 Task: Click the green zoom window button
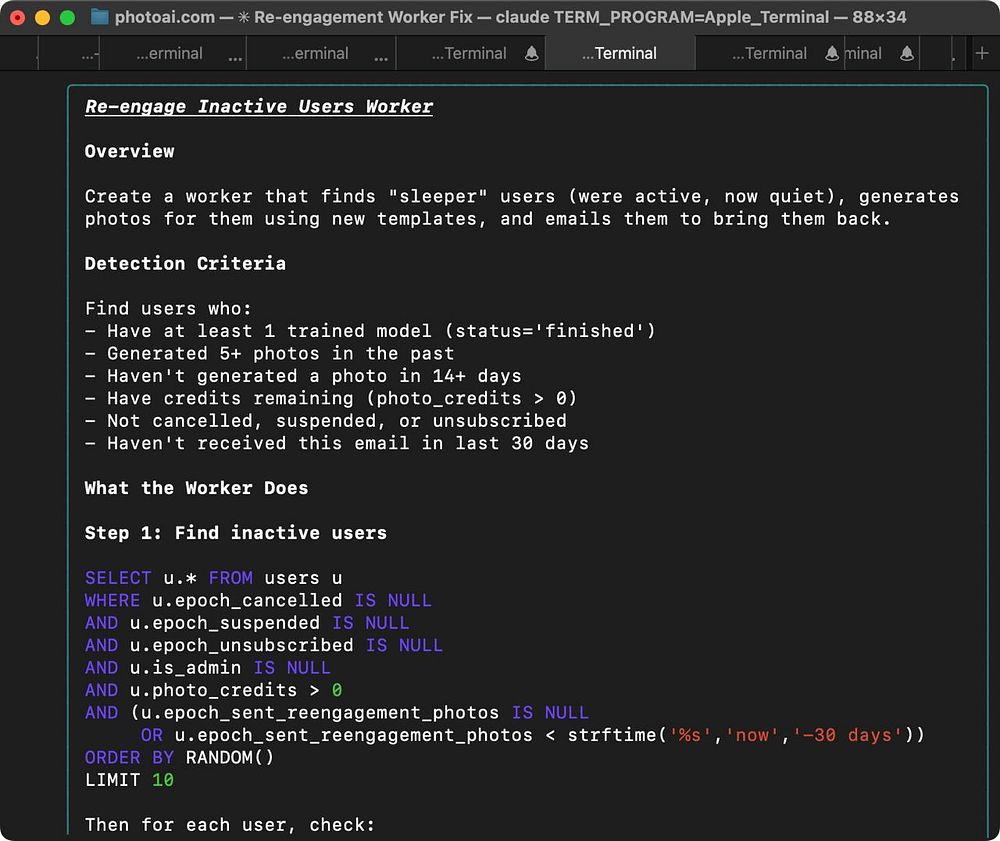pos(67,17)
